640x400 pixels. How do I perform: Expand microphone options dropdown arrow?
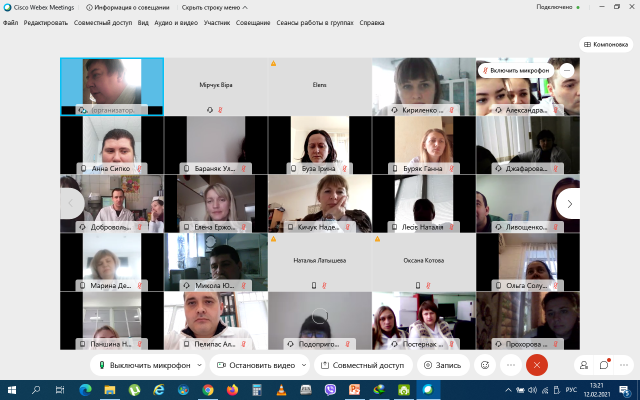click(200, 365)
